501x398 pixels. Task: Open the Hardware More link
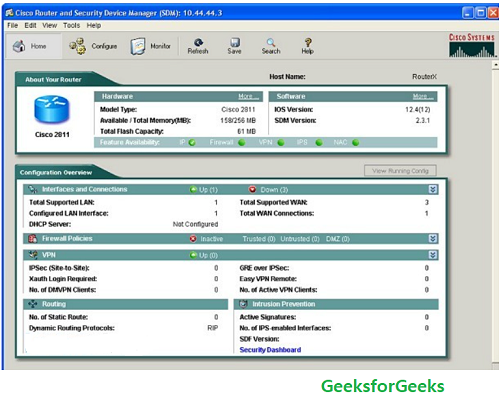click(248, 96)
